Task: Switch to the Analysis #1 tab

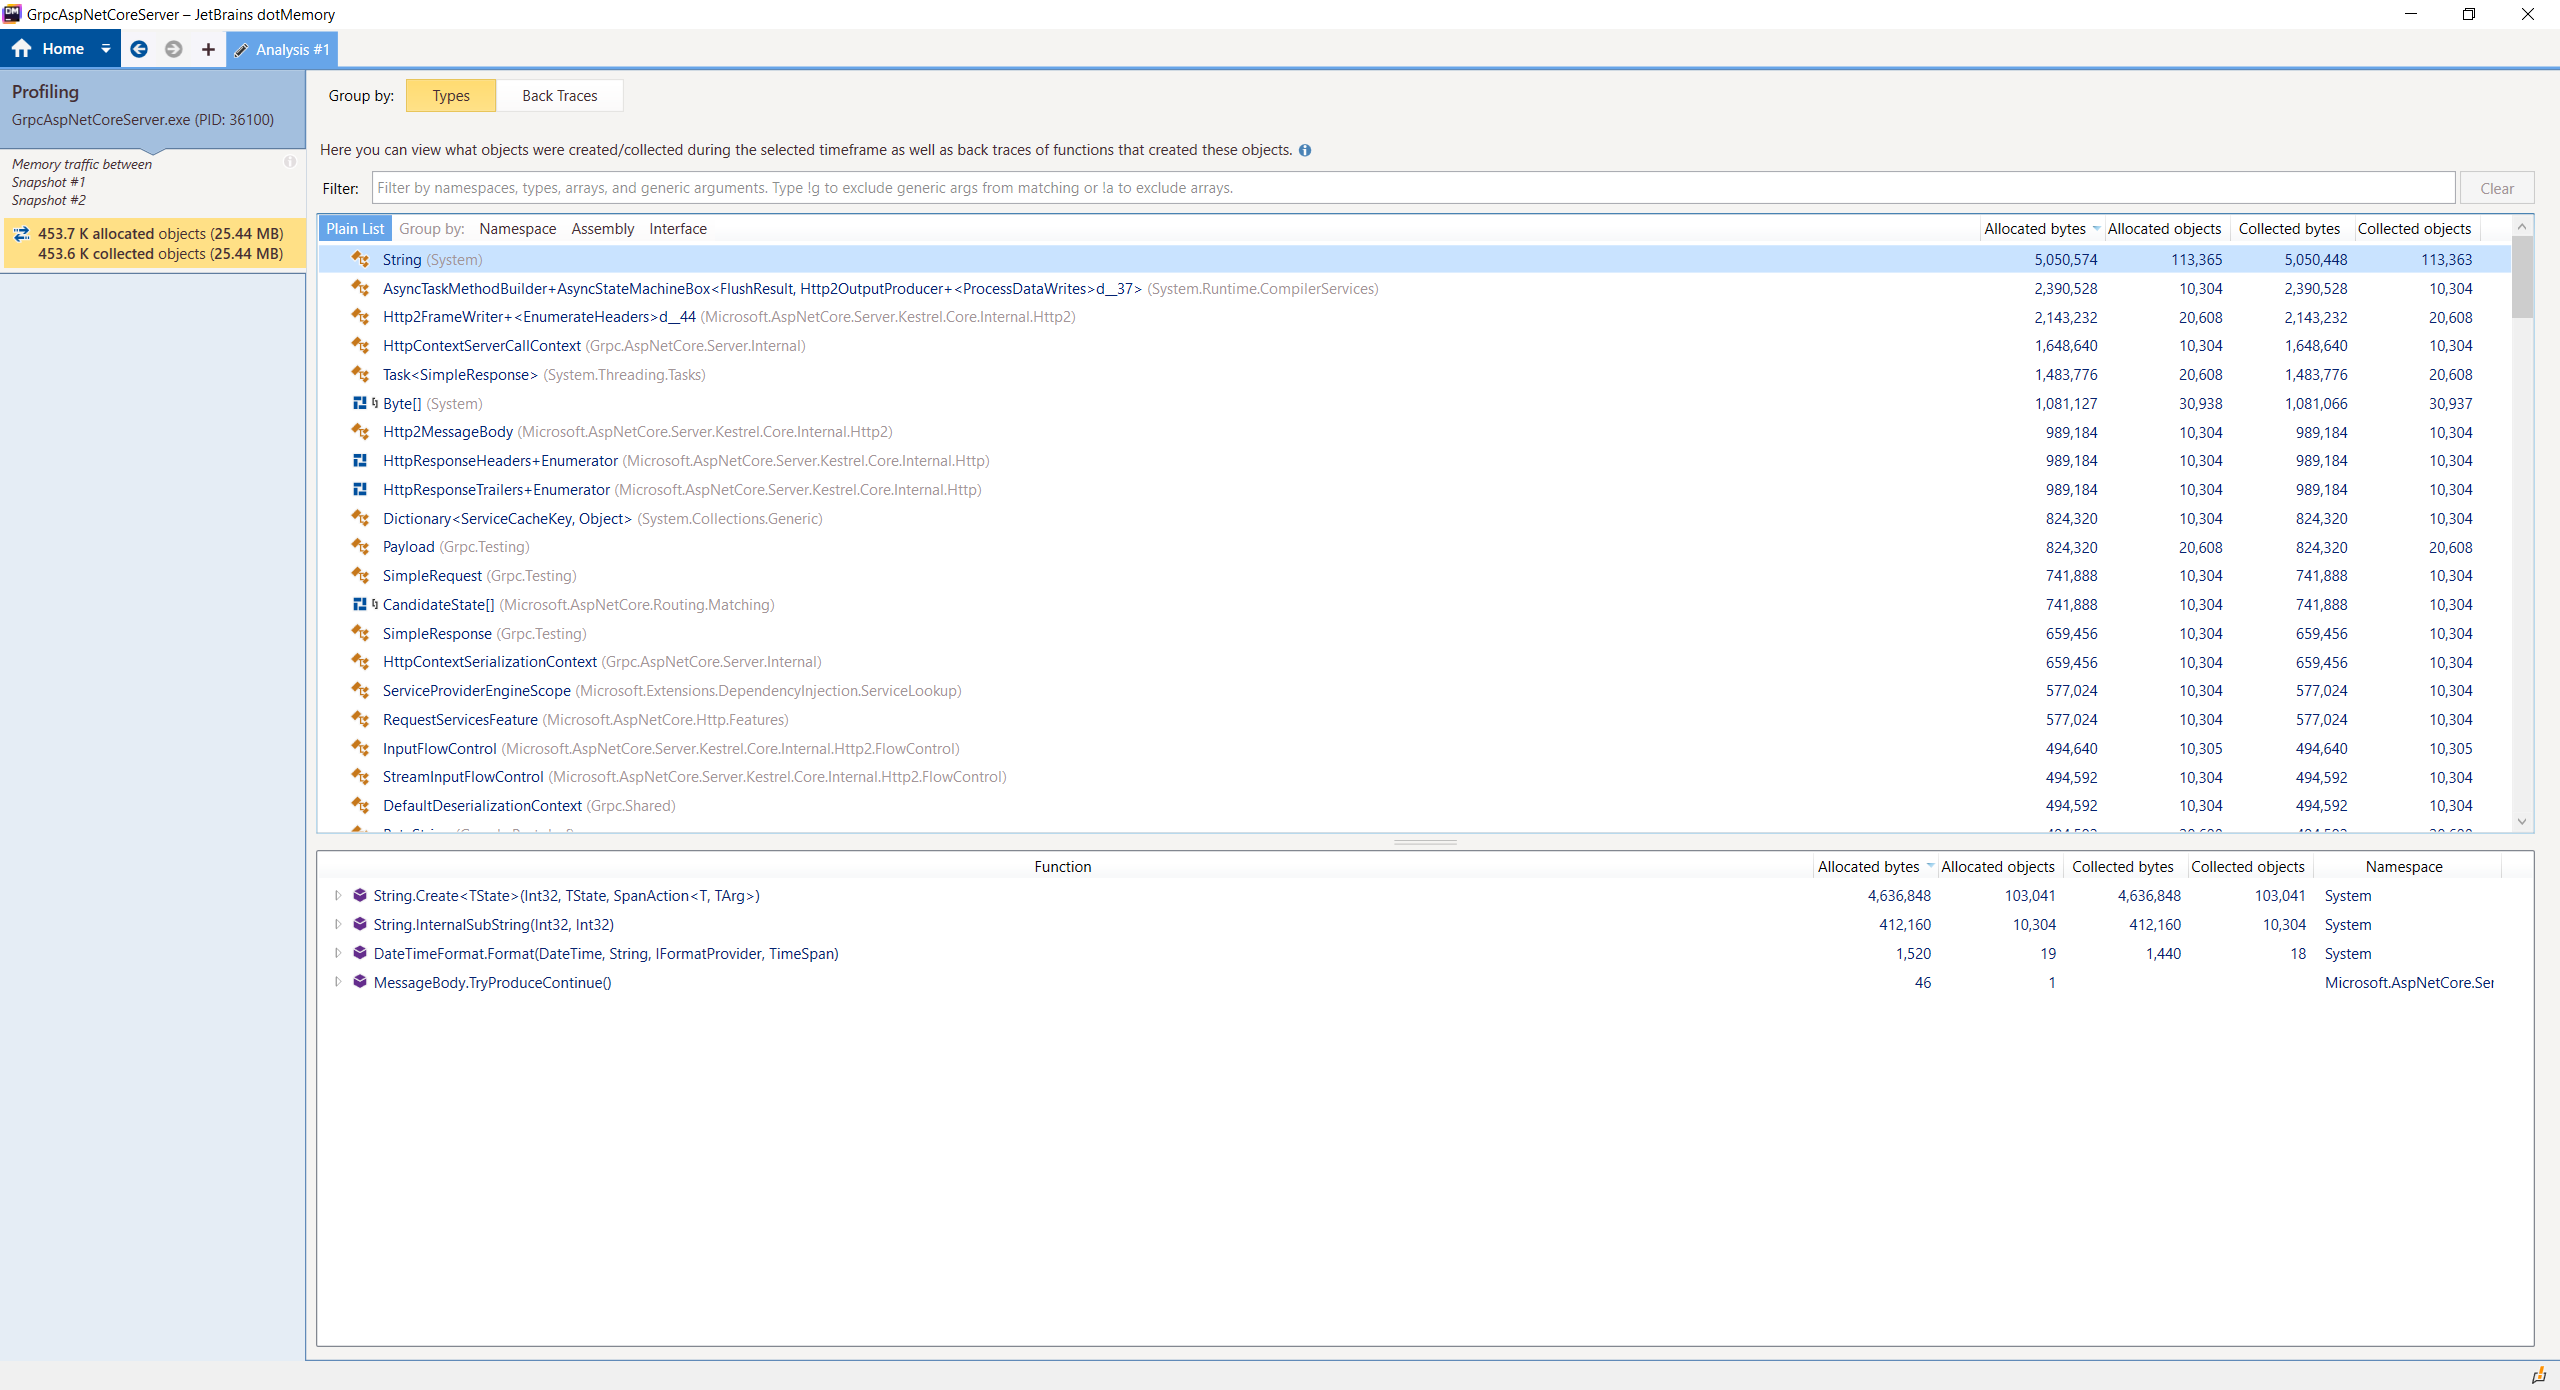Action: pyautogui.click(x=282, y=49)
